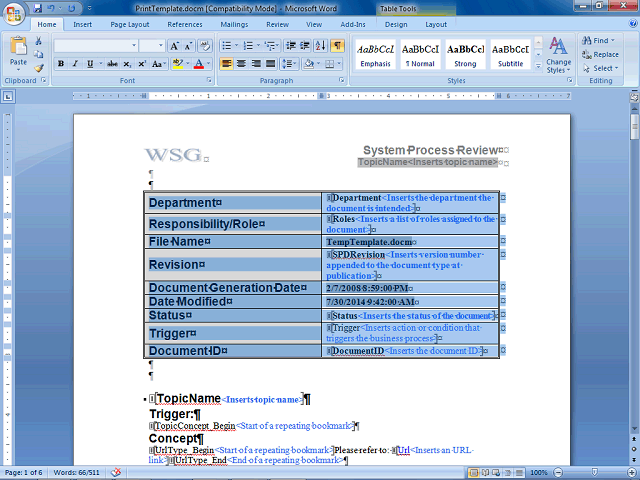640x480 pixels.
Task: Click proofing errors icon in status bar
Action: click(116, 472)
